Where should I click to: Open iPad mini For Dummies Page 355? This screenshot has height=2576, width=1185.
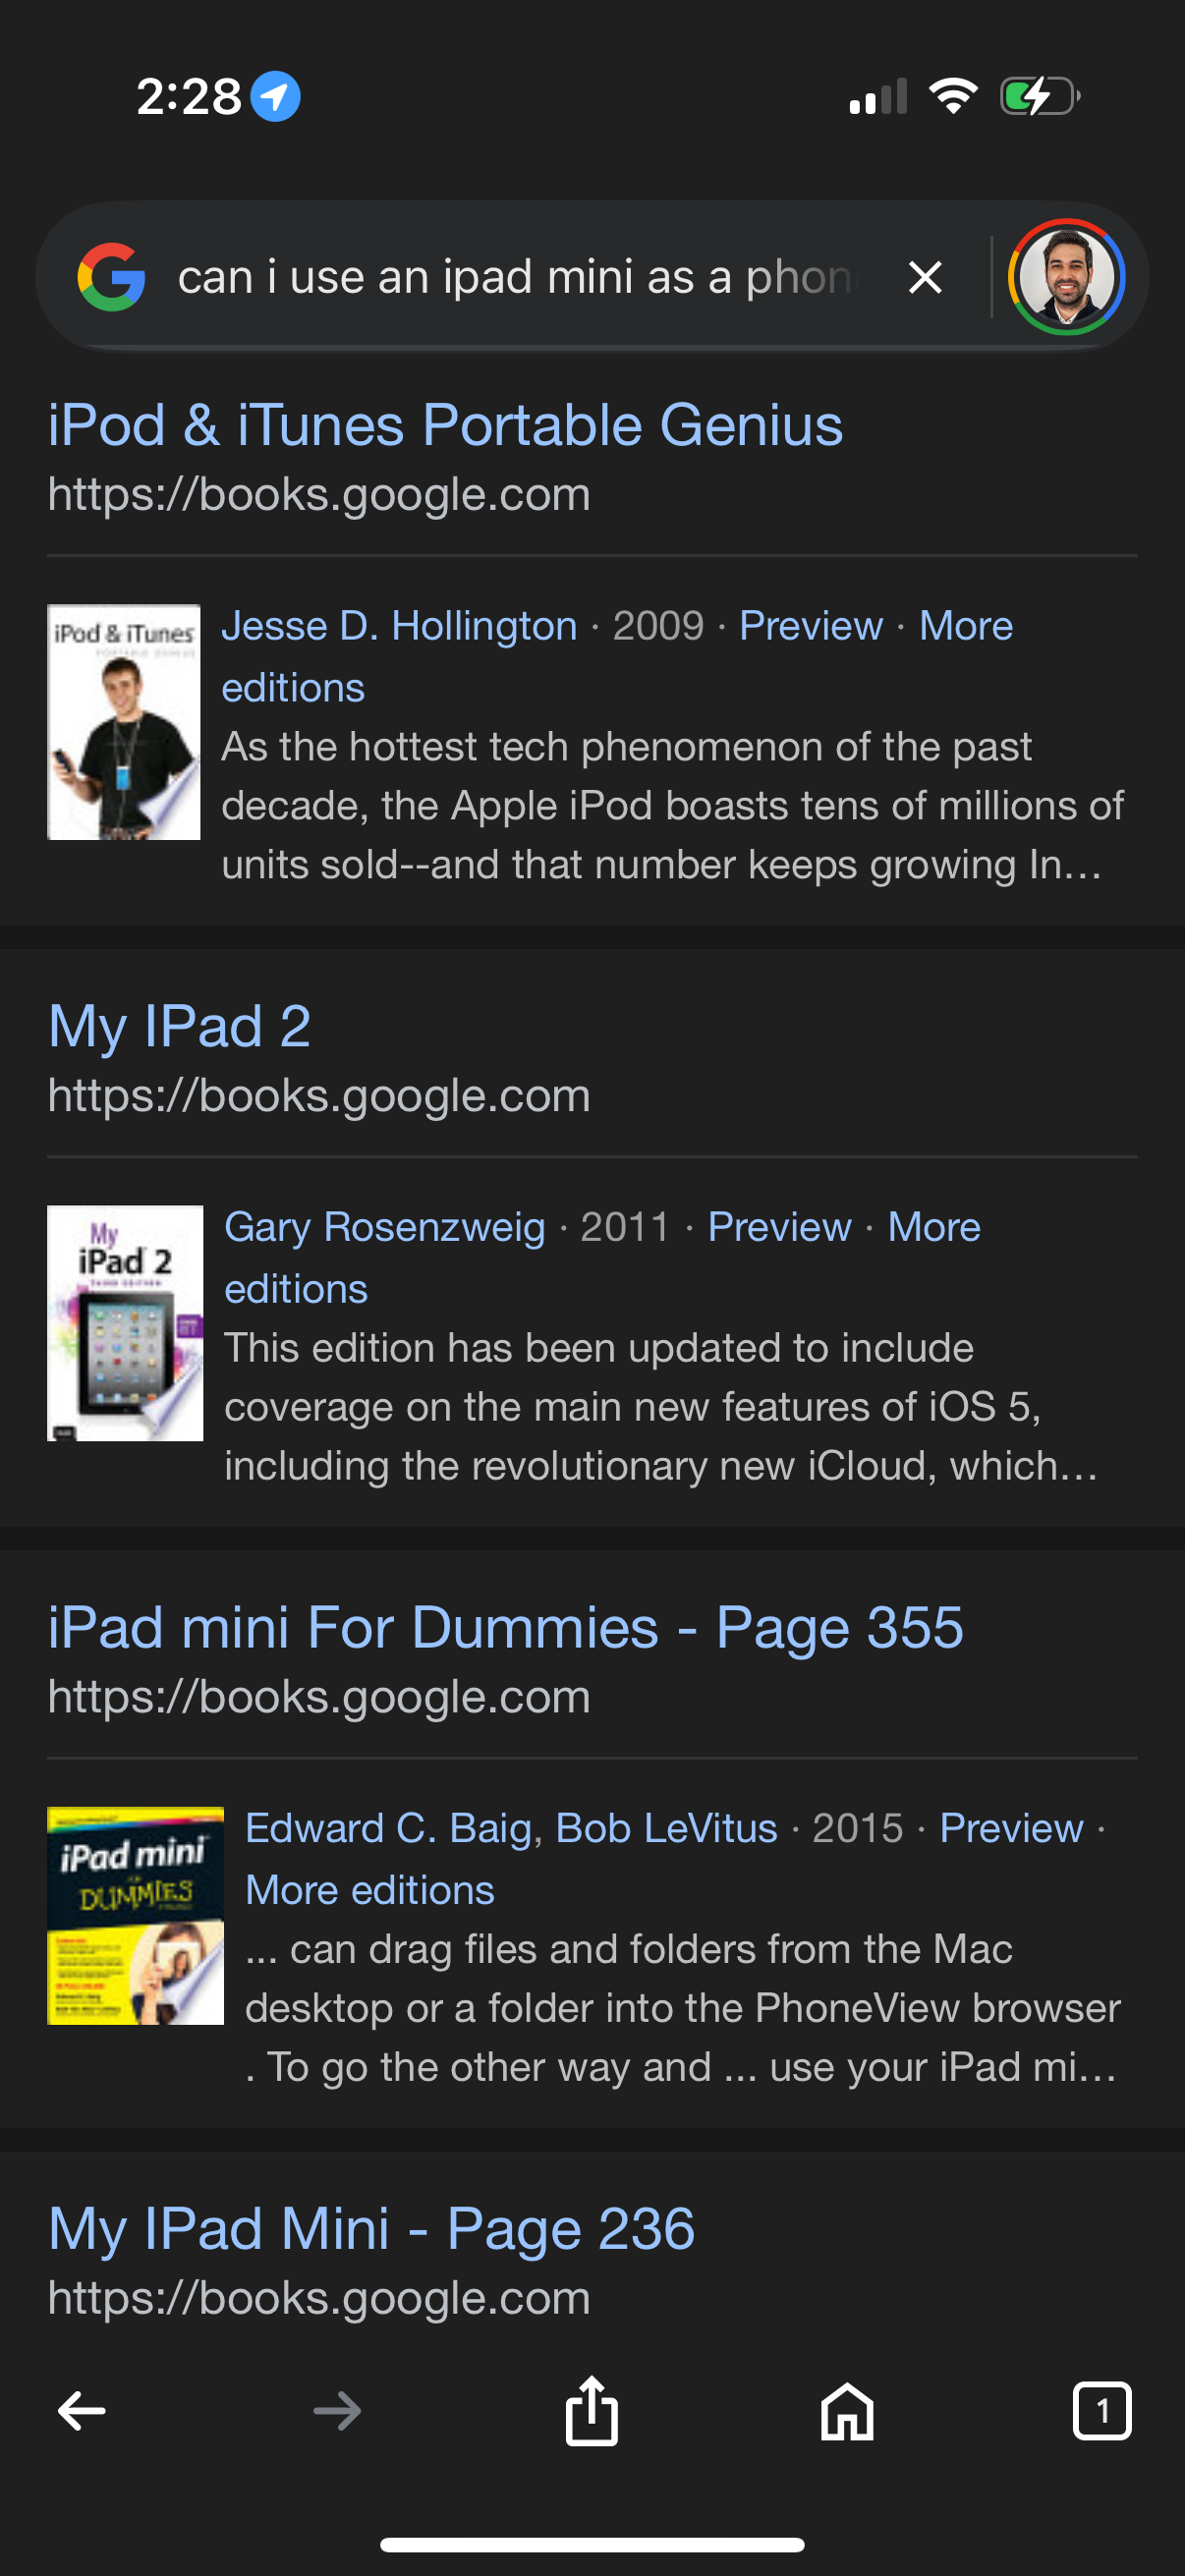click(504, 1626)
